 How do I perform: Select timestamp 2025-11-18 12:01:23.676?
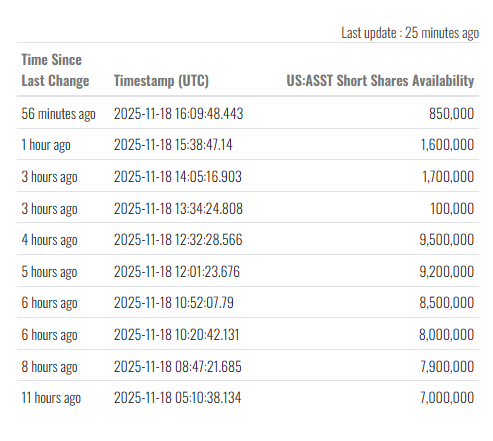[177, 271]
